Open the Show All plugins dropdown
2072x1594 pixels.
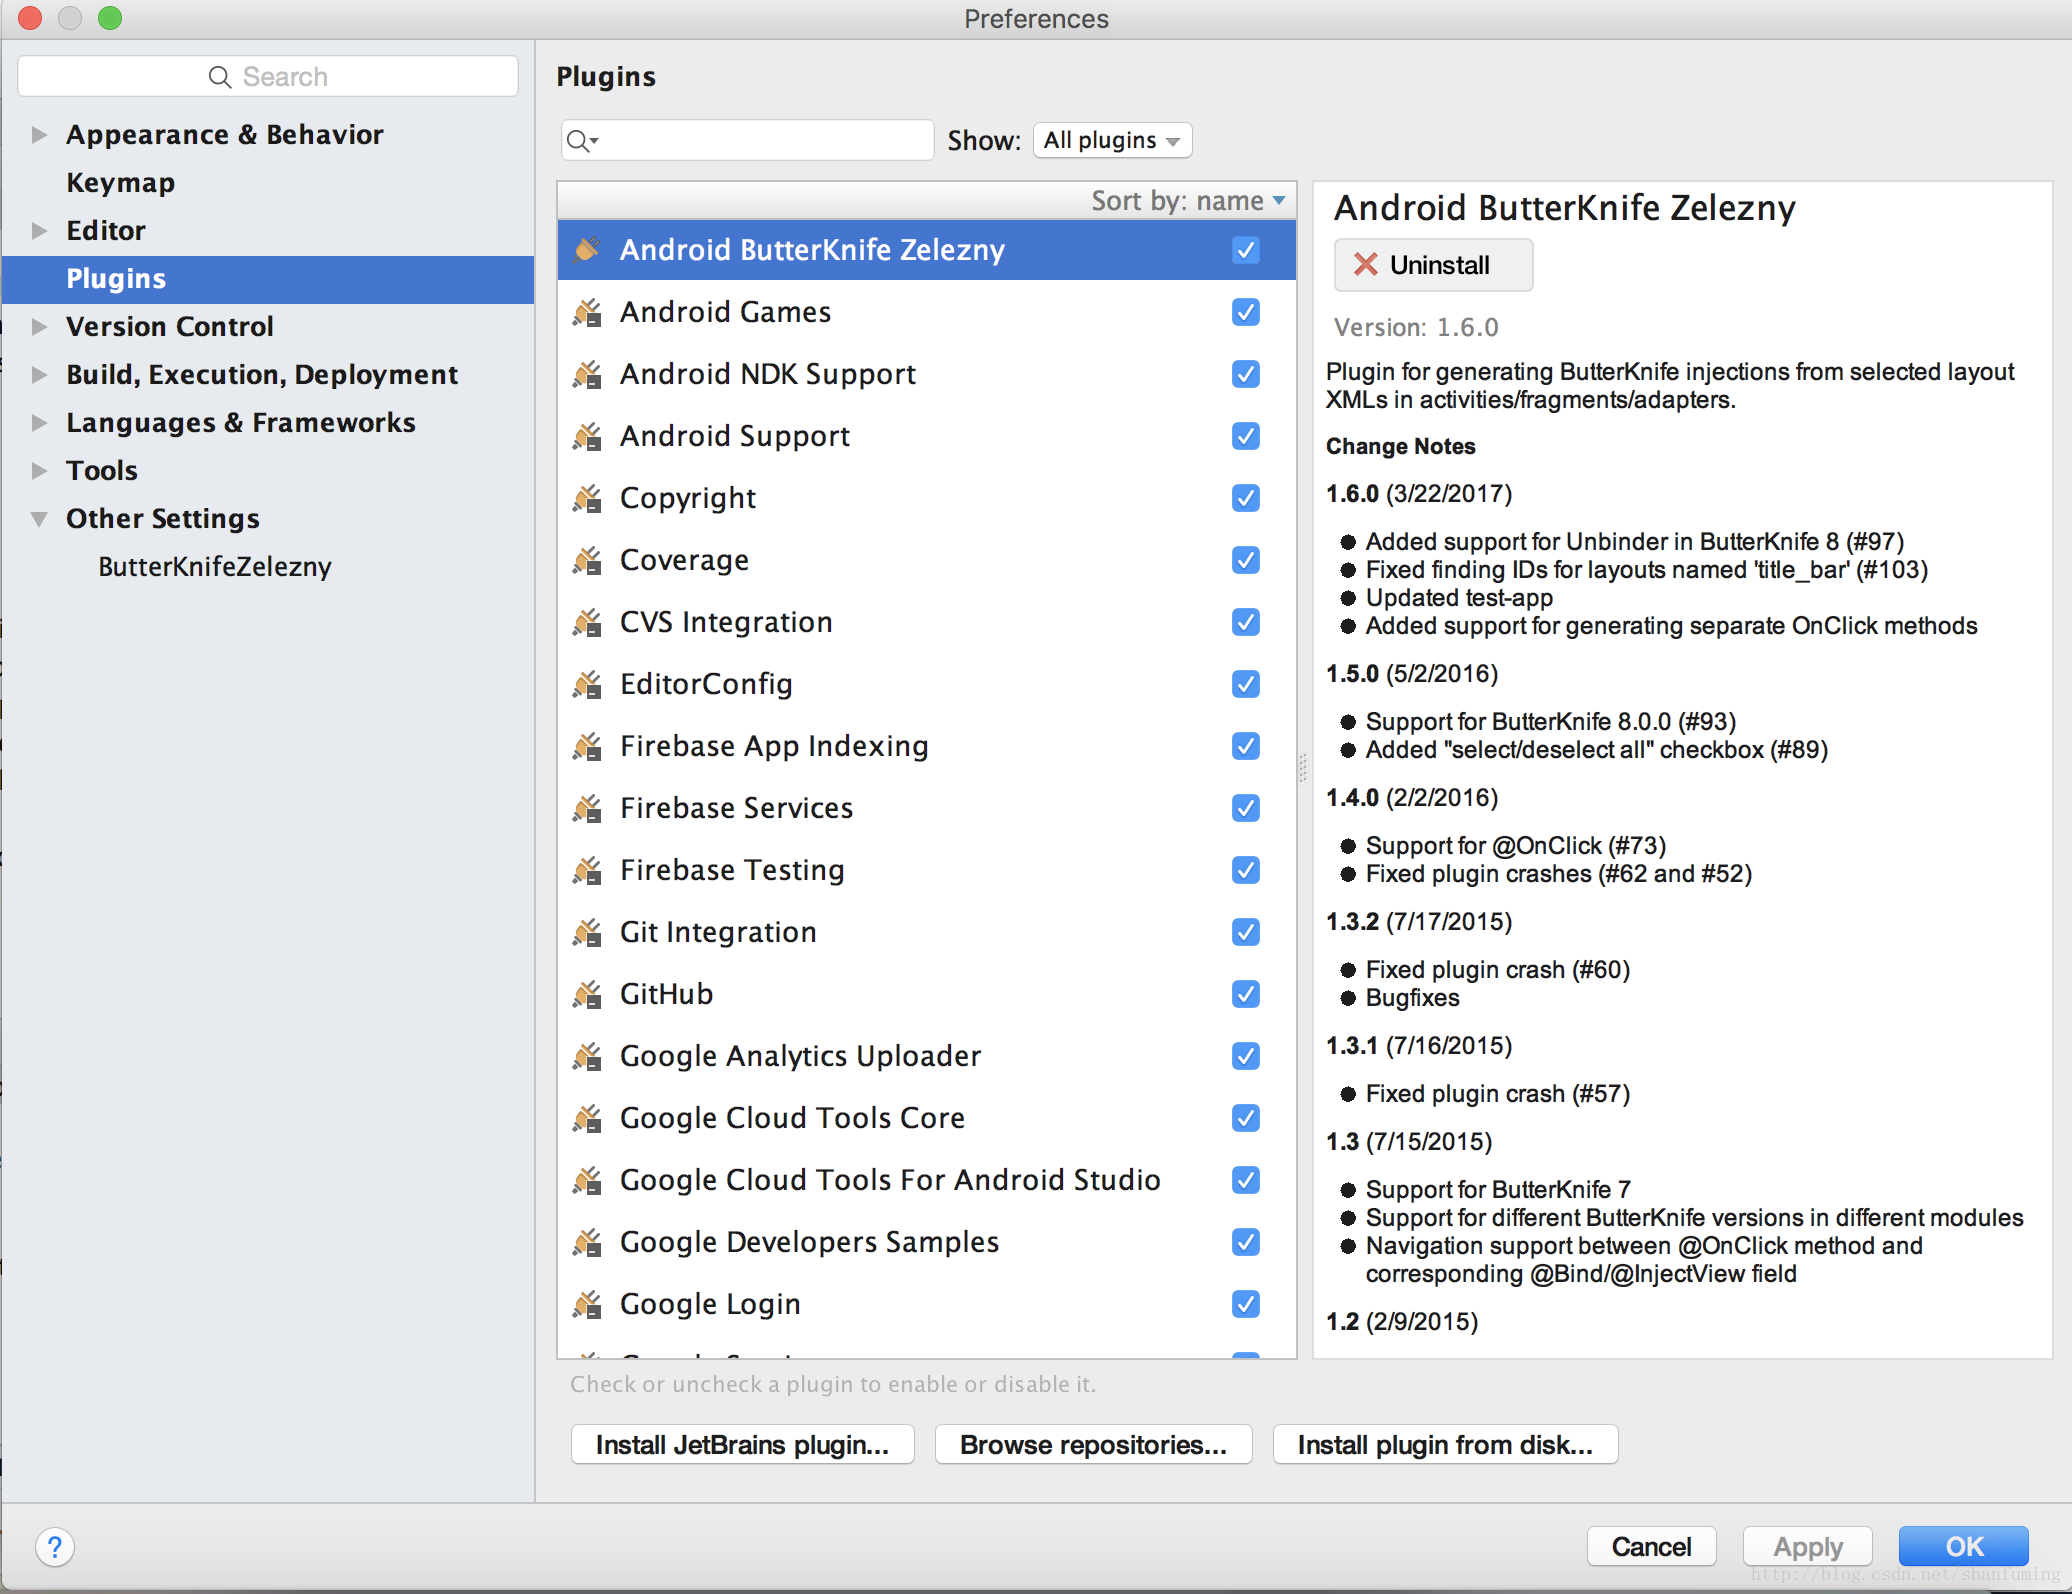(1112, 140)
